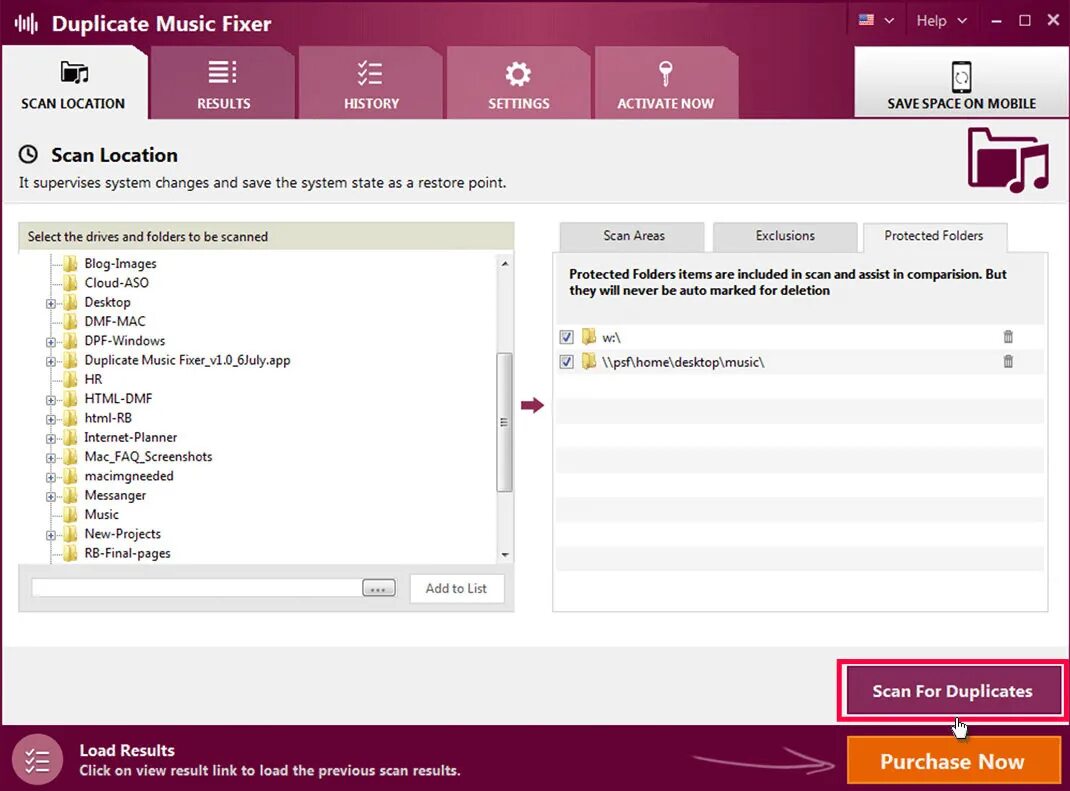Expand the DPF-Windows folder node
This screenshot has height=791, width=1070.
click(51, 342)
